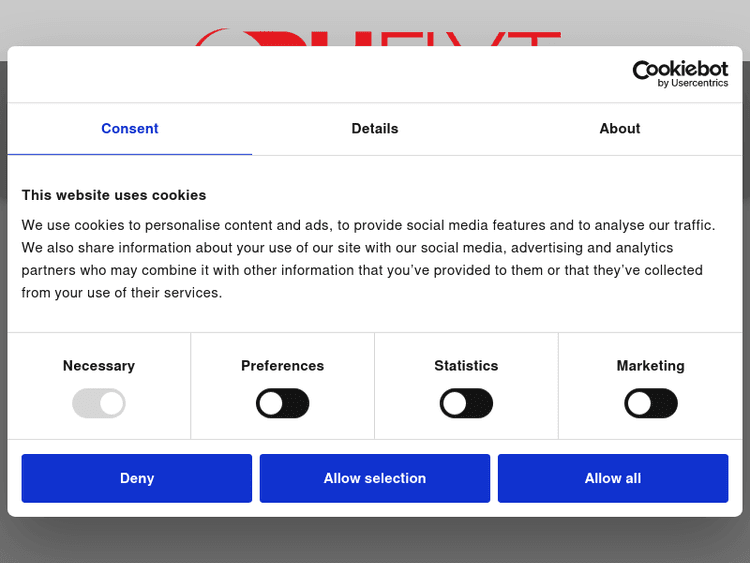Click the Preferences category label
Image resolution: width=750 pixels, height=563 pixels.
283,366
